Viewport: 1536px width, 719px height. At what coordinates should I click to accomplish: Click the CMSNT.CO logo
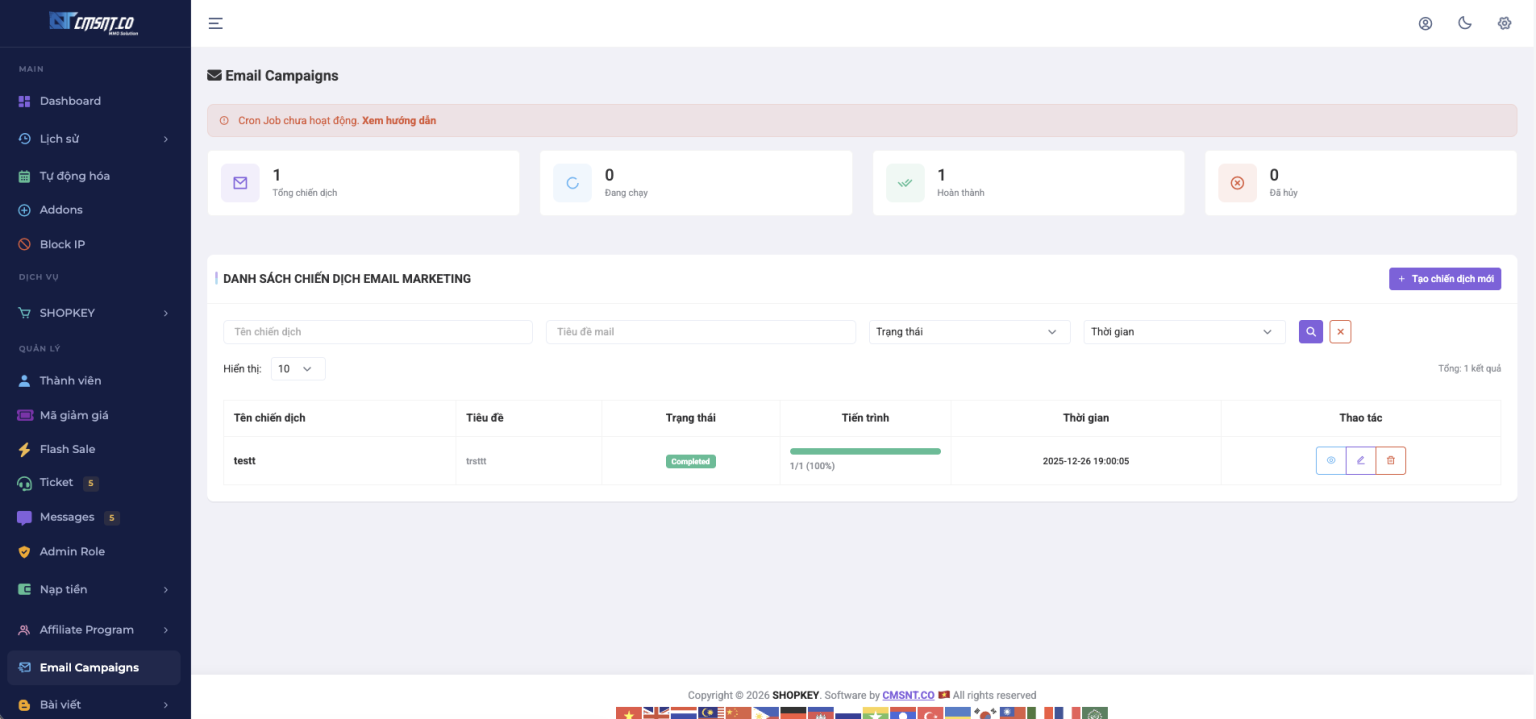click(95, 22)
